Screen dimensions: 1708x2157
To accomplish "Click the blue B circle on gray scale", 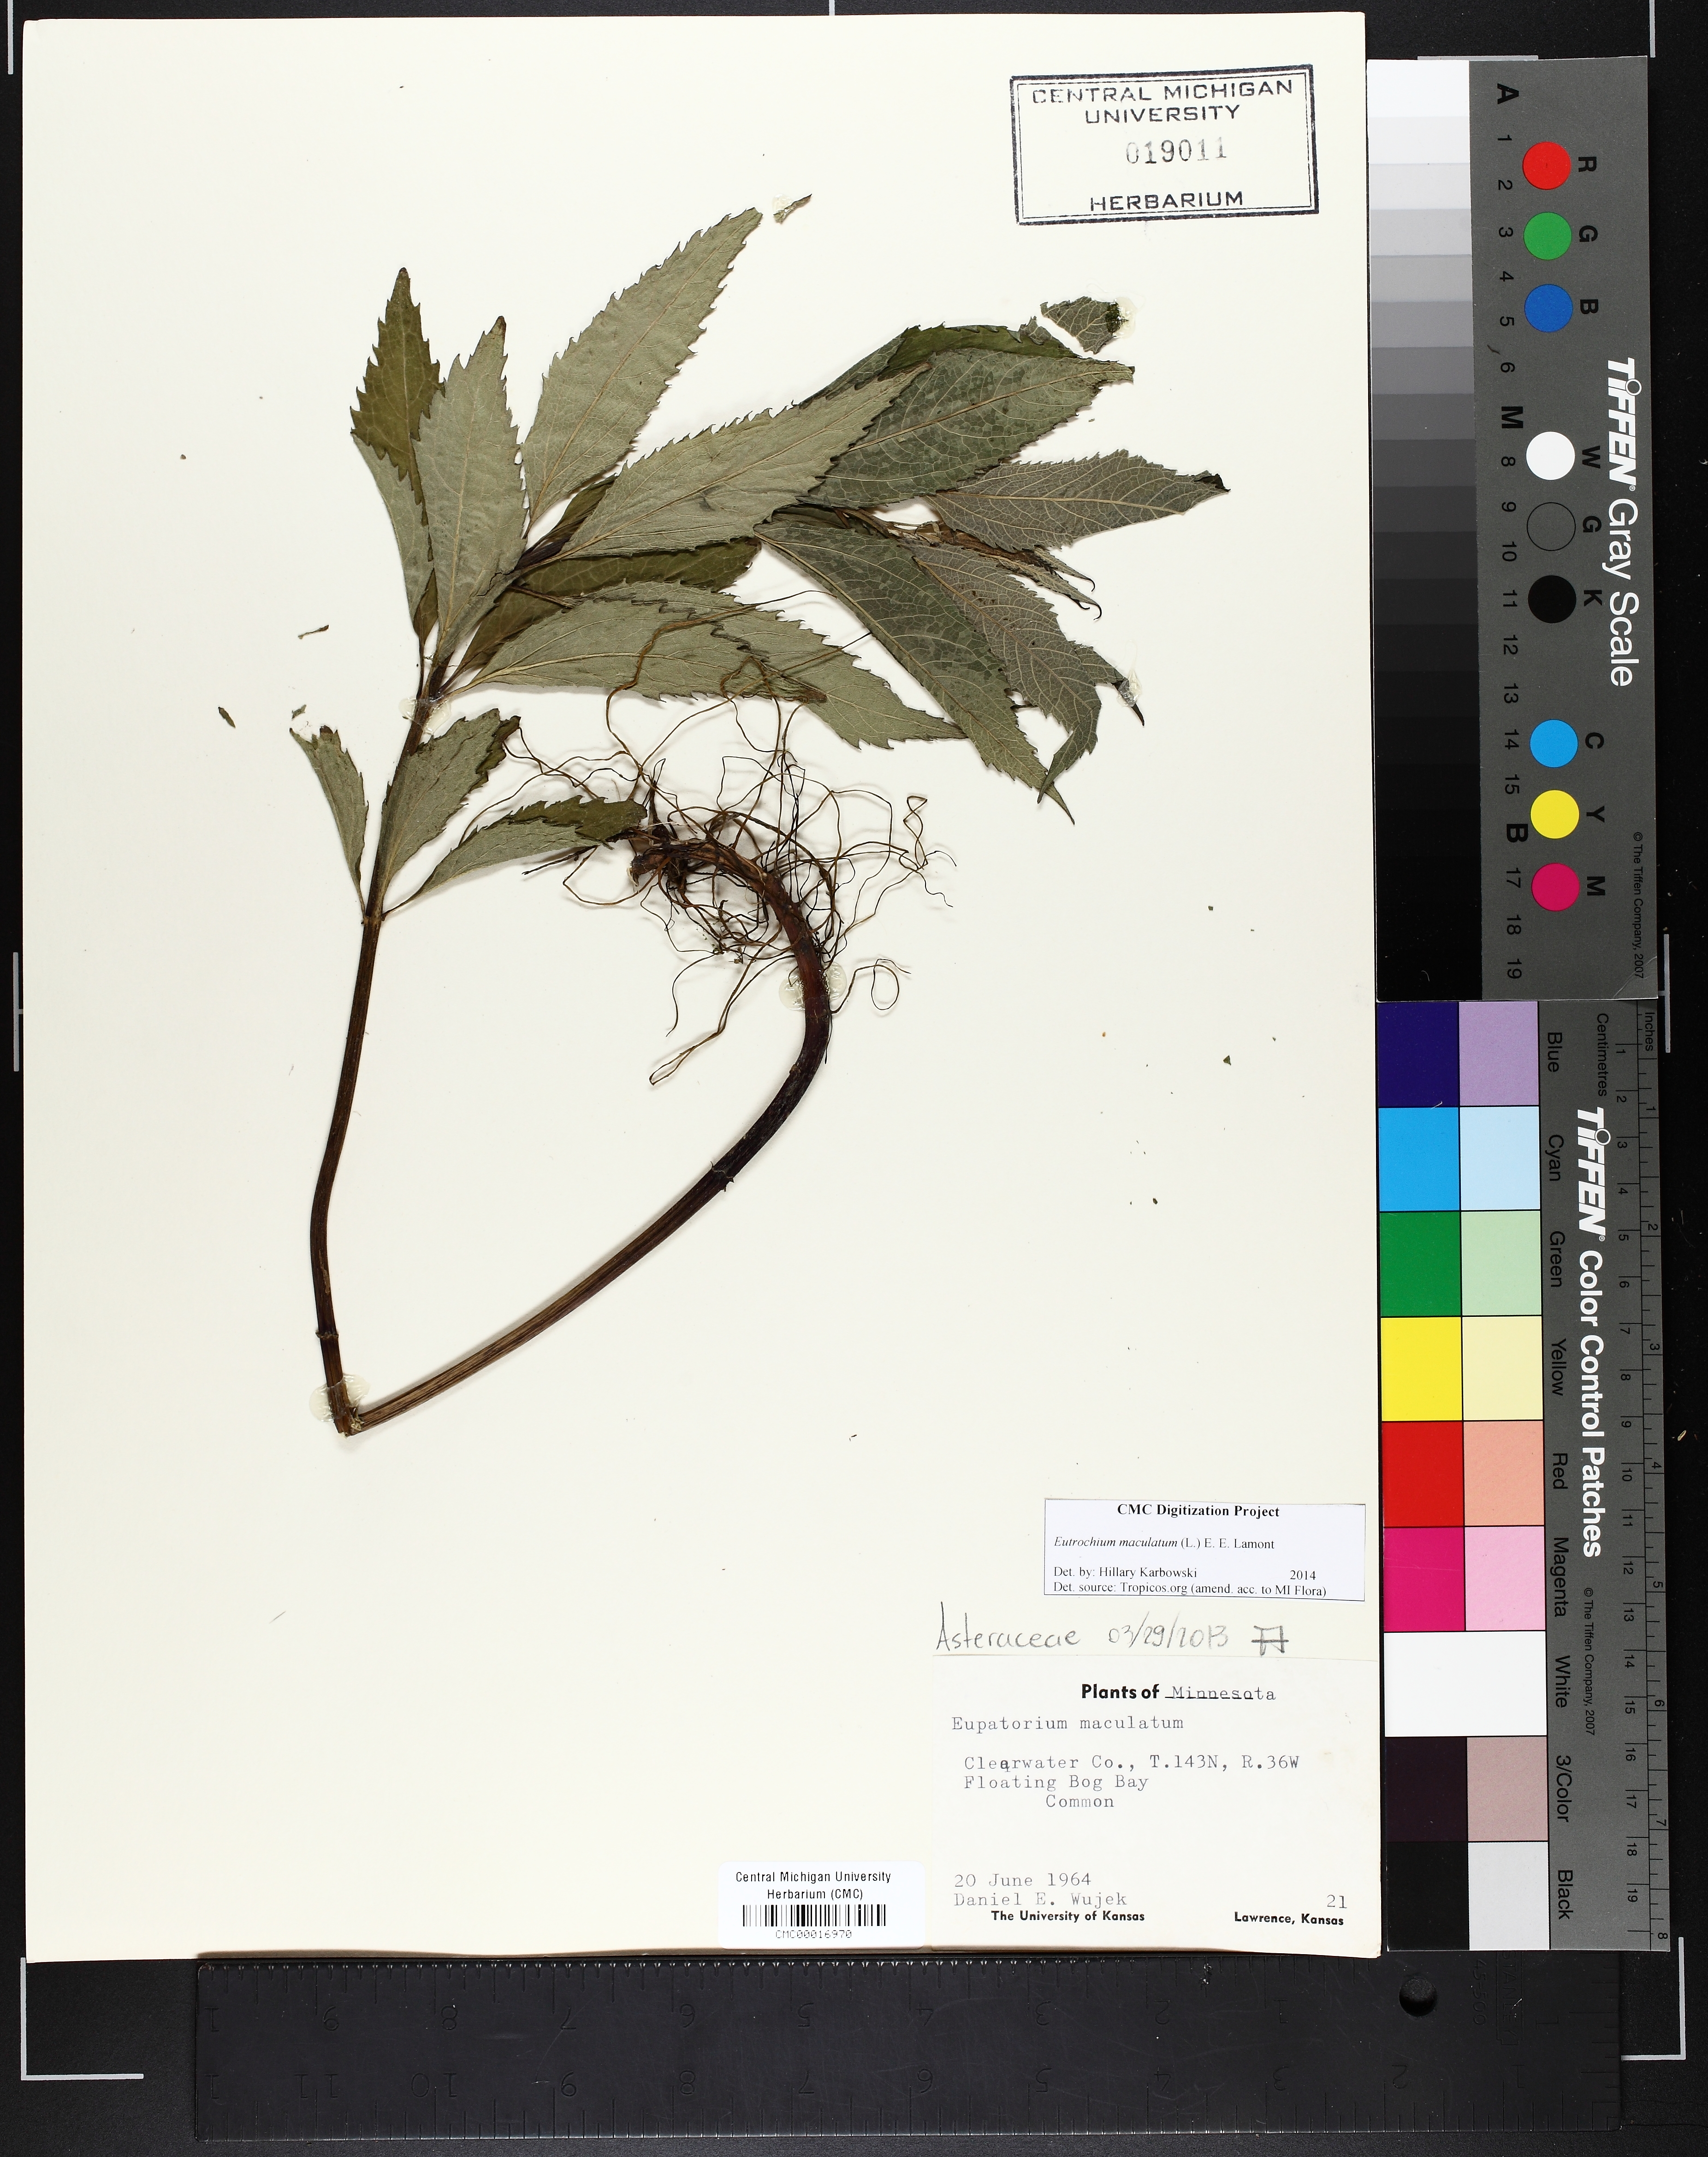I will tap(1548, 308).
